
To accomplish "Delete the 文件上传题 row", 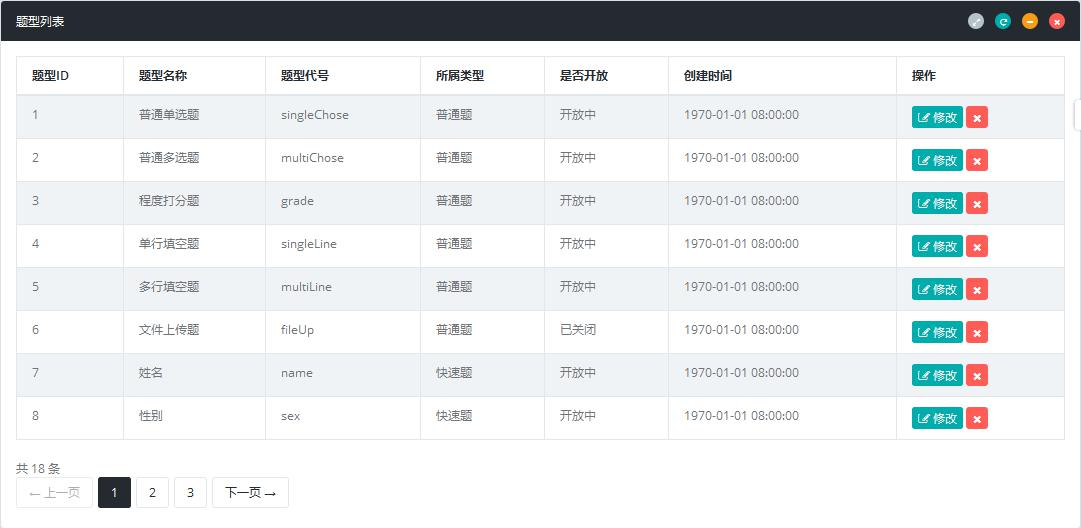I will (977, 332).
